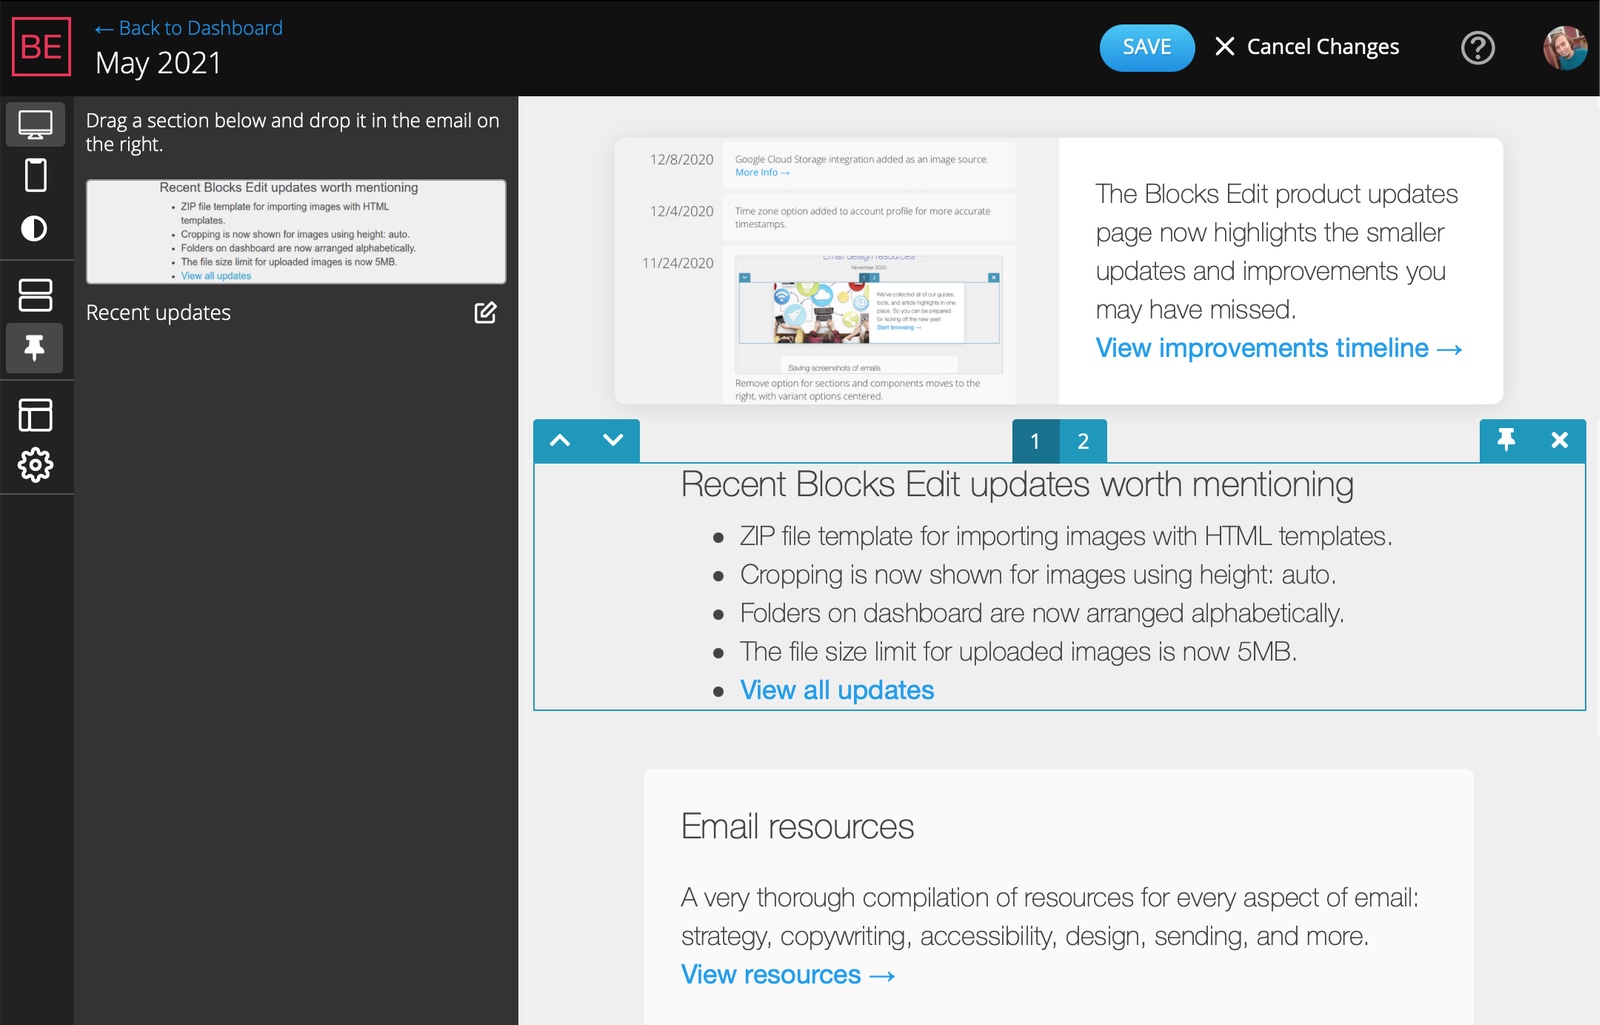The height and width of the screenshot is (1025, 1600).
Task: Unpin the selected section via toolbar pin
Action: pyautogui.click(x=1508, y=440)
